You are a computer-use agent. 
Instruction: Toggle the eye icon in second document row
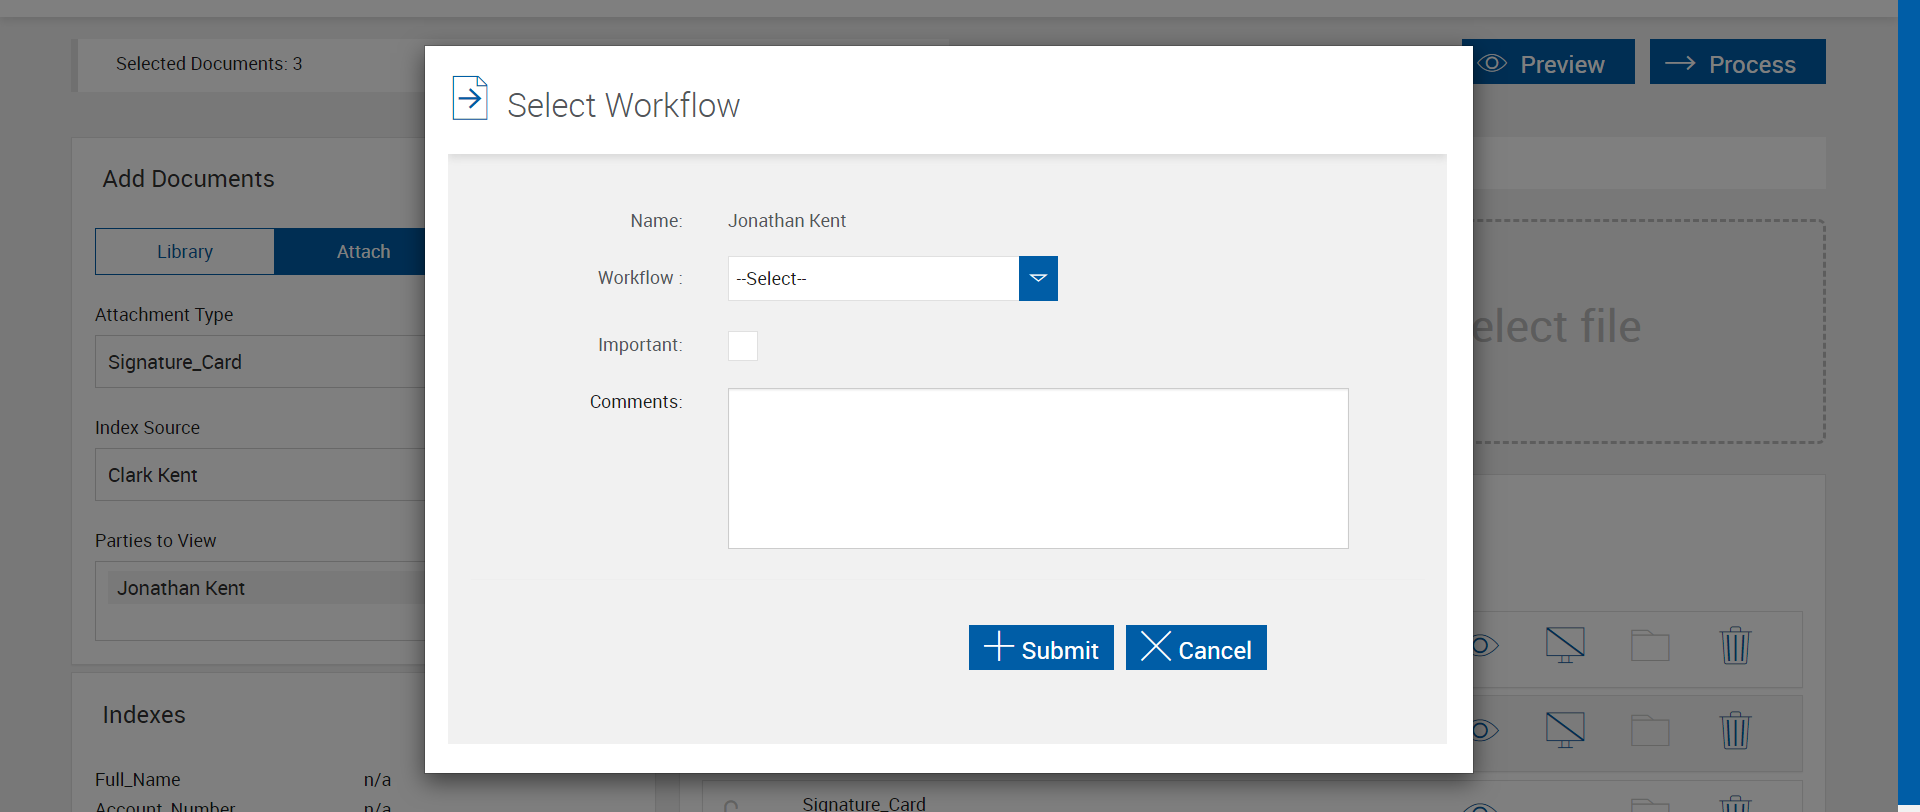click(x=1485, y=731)
